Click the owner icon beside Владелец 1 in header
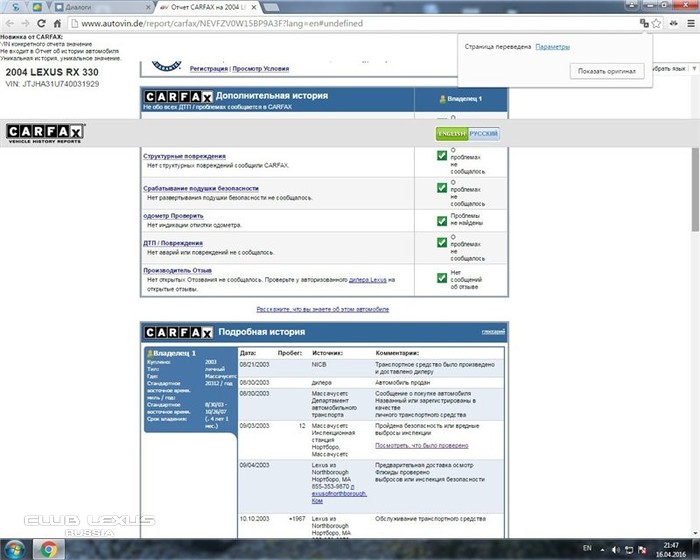The image size is (700, 560). coord(442,99)
